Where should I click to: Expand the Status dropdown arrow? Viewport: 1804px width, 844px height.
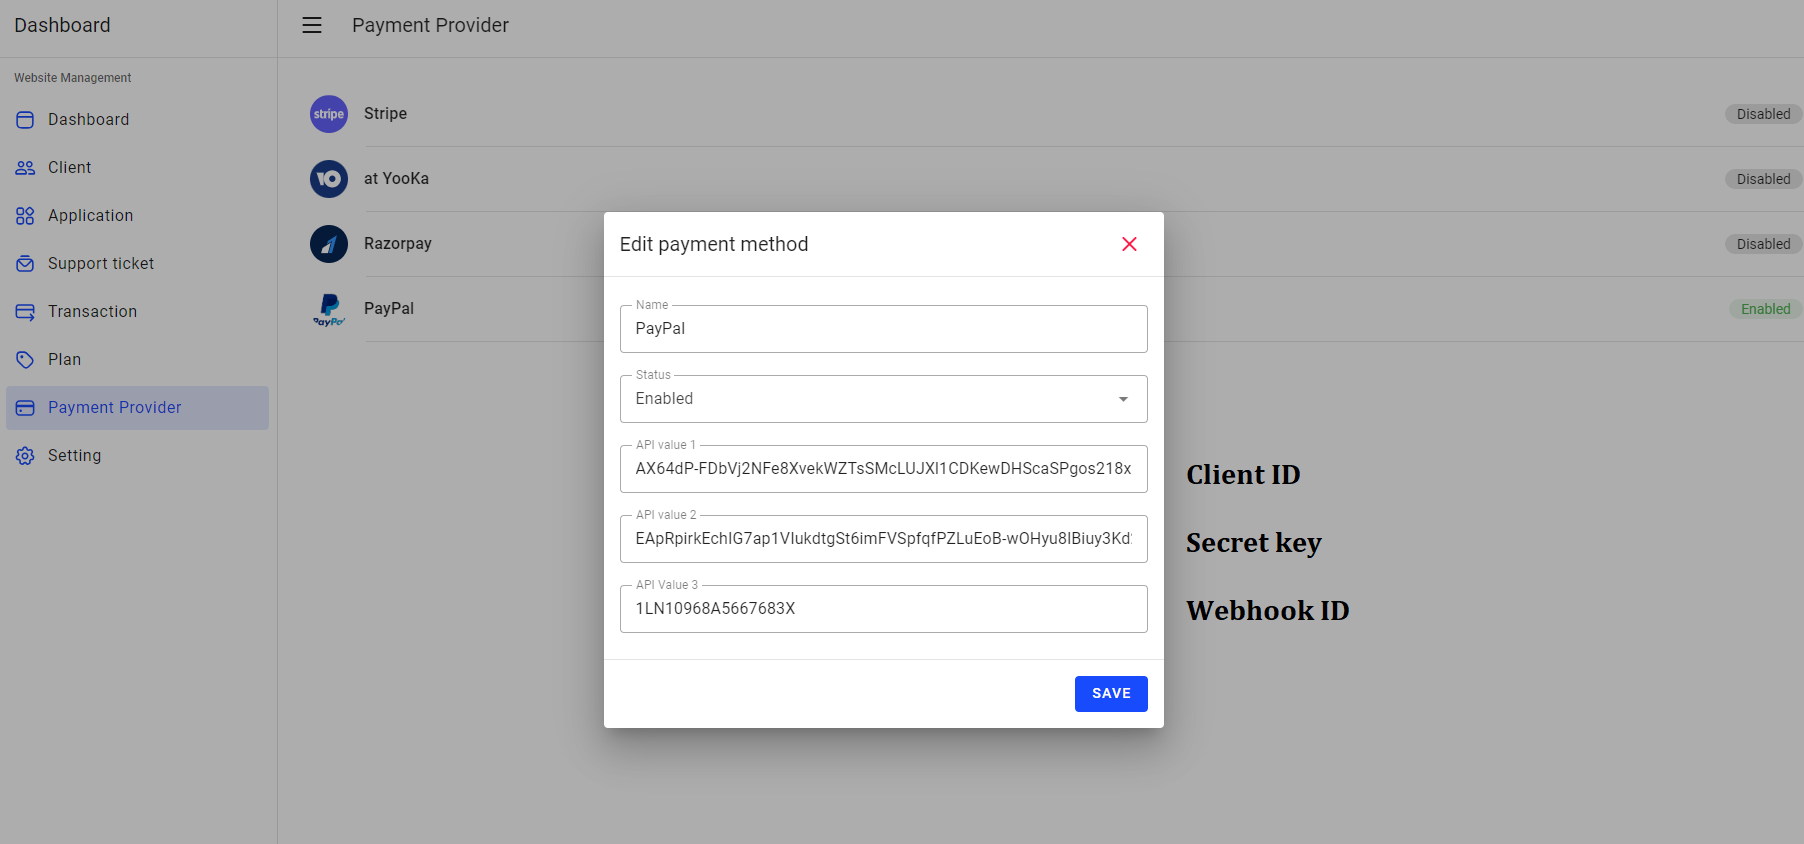pos(1123,399)
